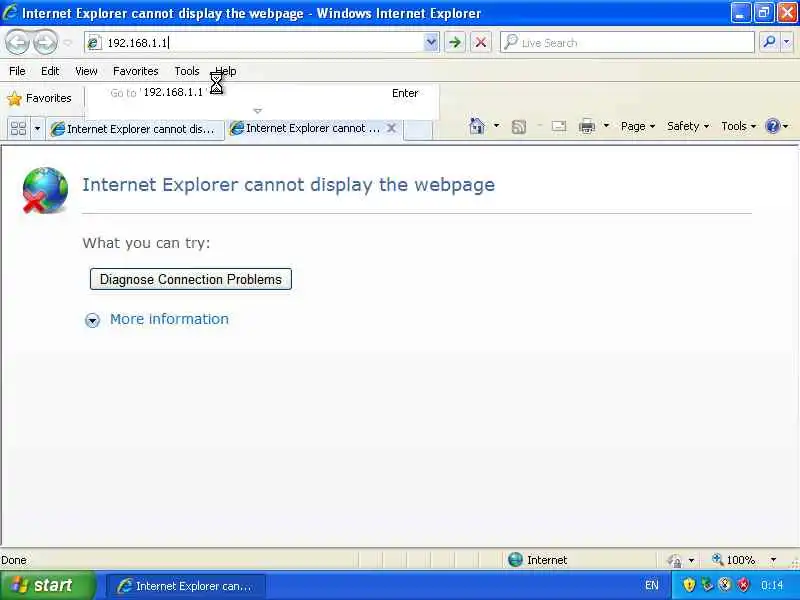
Task: Click the system tray clock
Action: pyautogui.click(x=772, y=585)
